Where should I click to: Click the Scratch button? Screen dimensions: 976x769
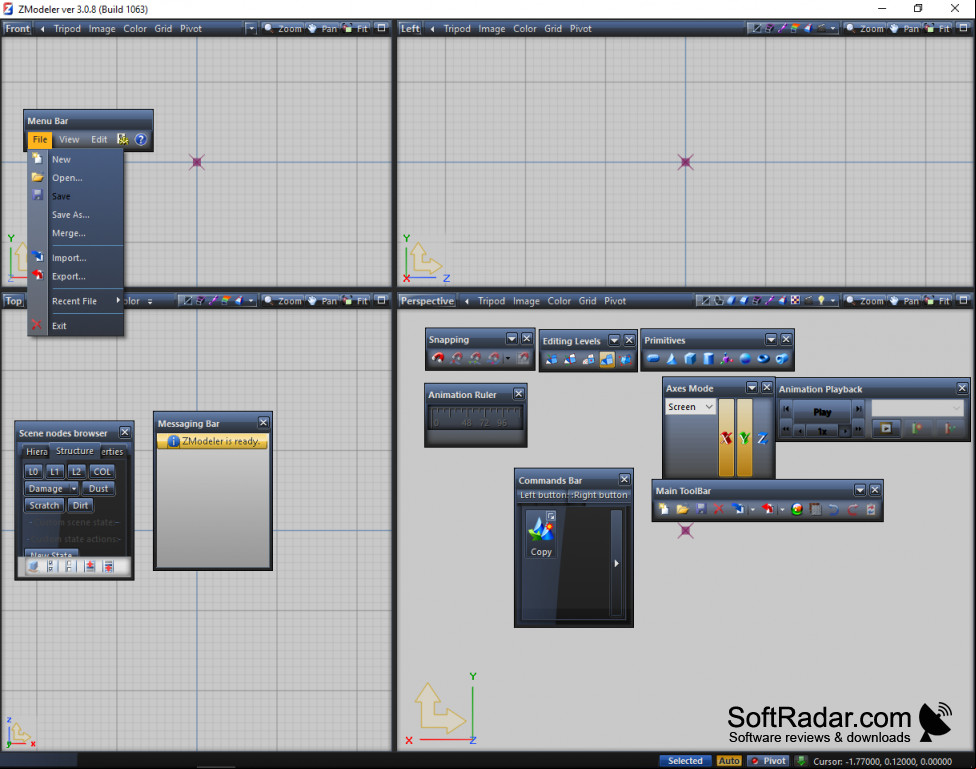[44, 505]
